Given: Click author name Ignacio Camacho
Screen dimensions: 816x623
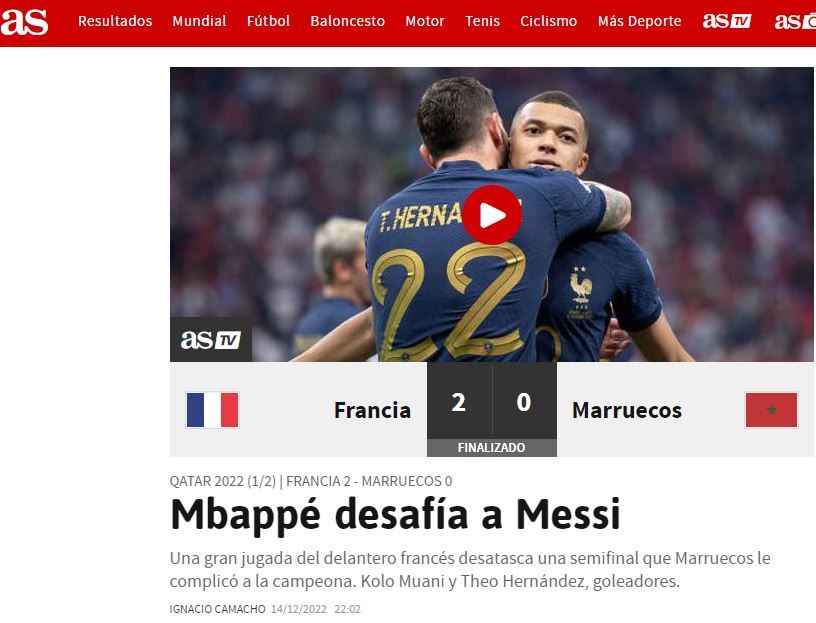Looking at the screenshot, I should (218, 609).
